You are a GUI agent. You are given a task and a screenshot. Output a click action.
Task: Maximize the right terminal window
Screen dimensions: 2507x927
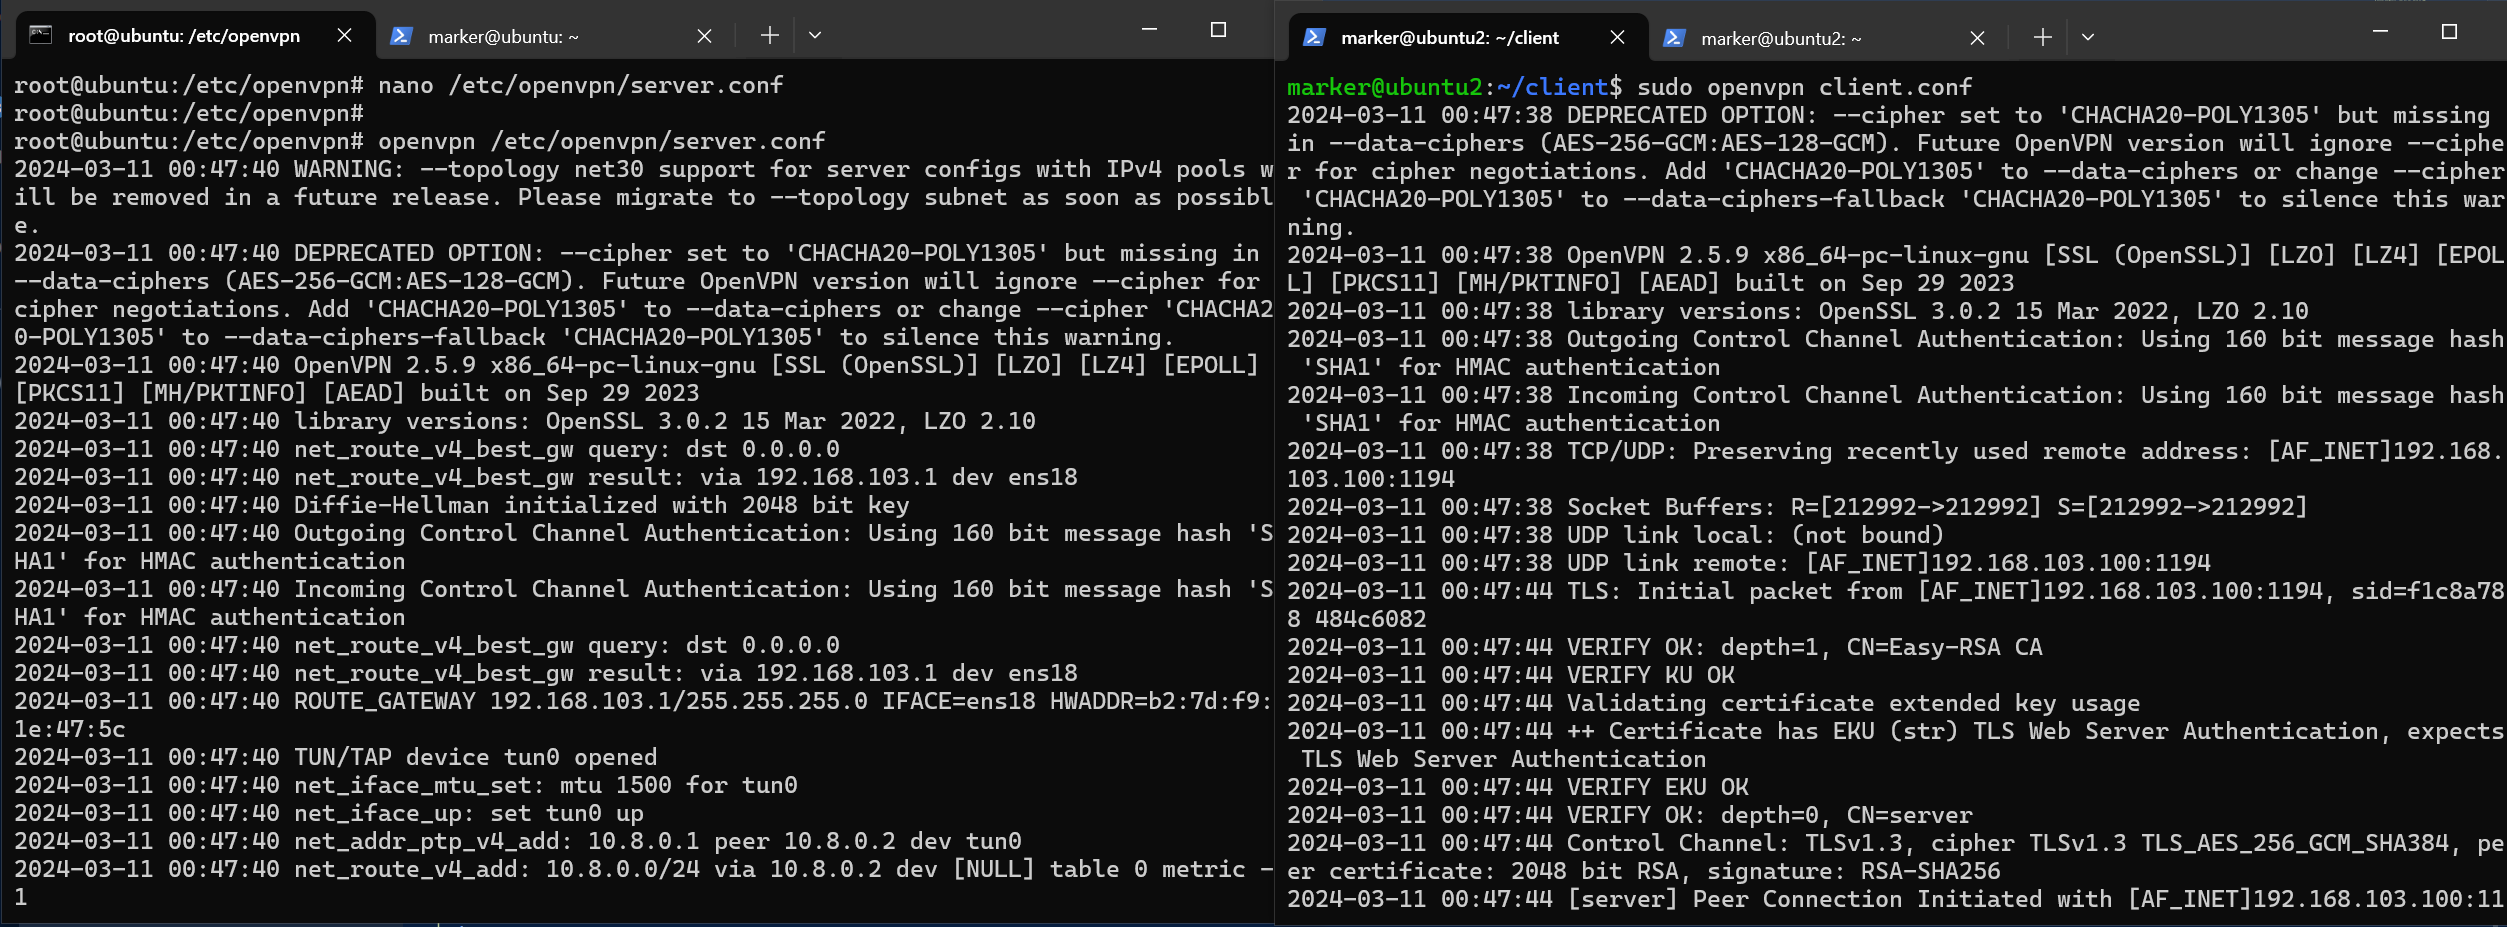coord(2449,32)
